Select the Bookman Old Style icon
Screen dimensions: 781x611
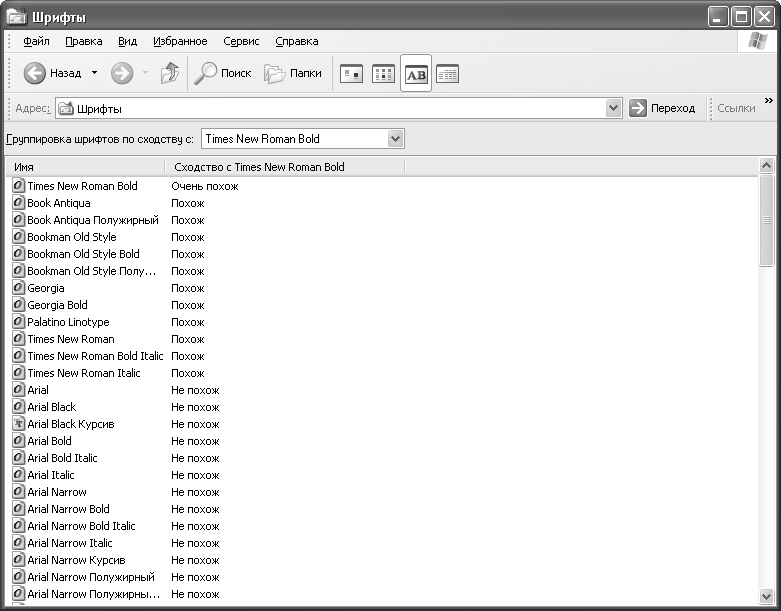point(18,237)
